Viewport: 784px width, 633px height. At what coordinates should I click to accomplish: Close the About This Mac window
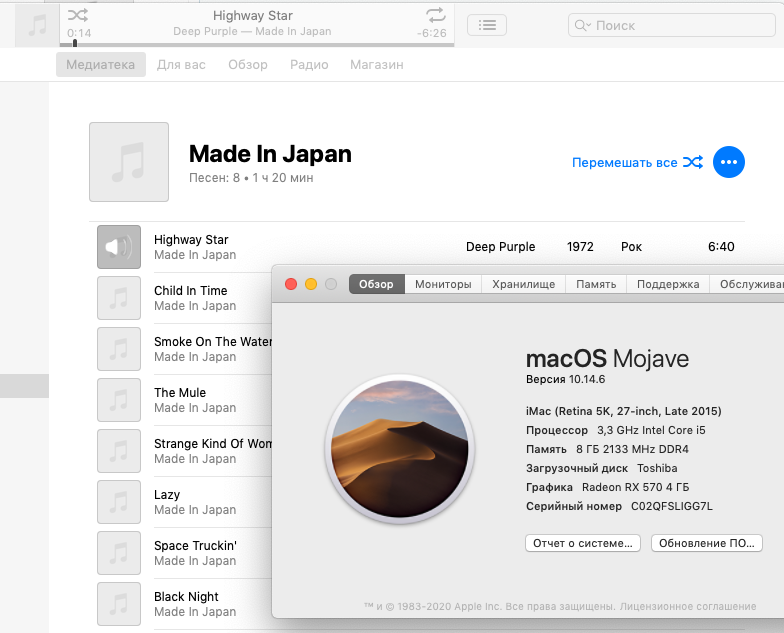pos(291,284)
